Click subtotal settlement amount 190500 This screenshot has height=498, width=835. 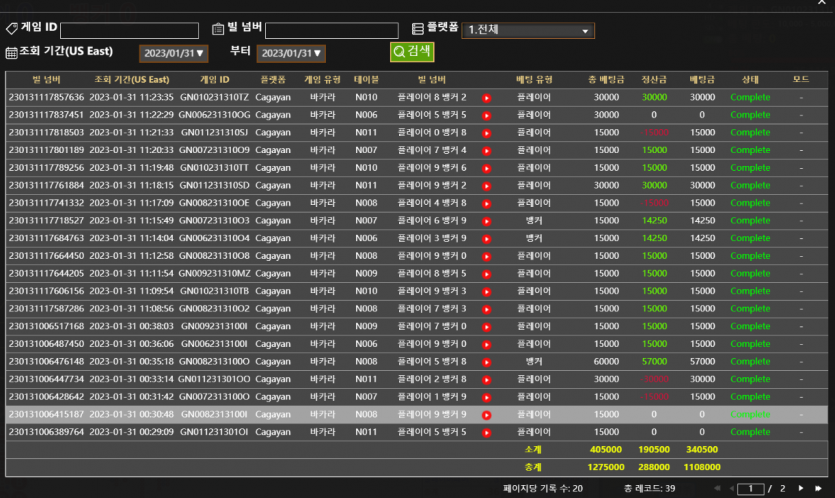(x=654, y=450)
